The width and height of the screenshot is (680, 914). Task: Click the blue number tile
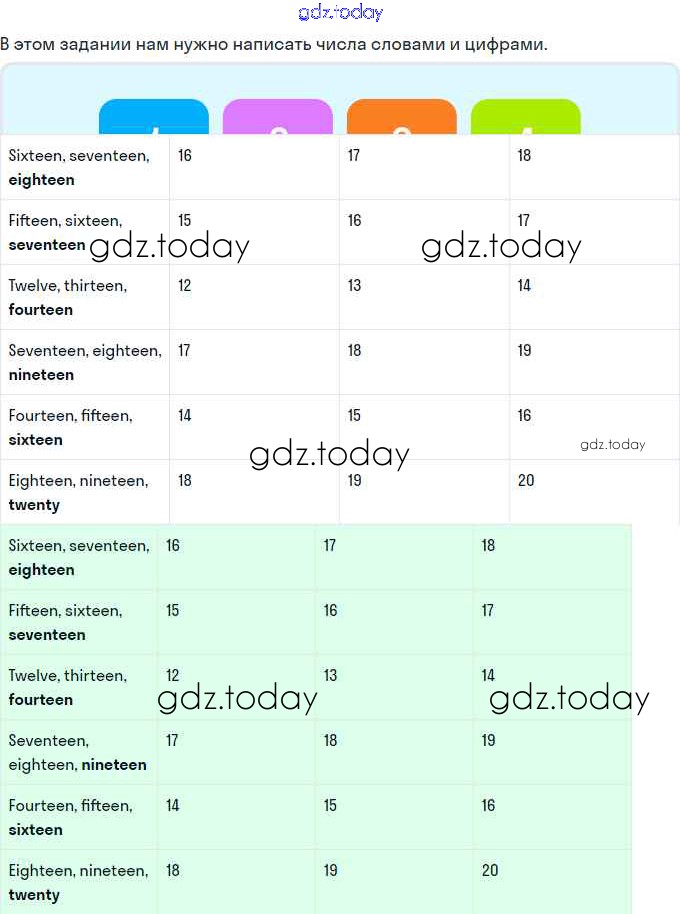(154, 117)
